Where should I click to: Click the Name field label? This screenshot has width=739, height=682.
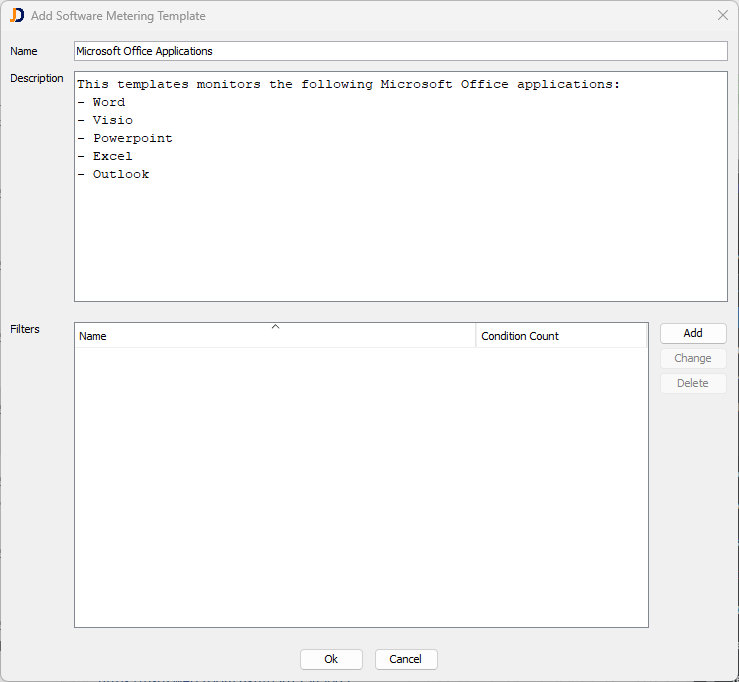pyautogui.click(x=24, y=51)
